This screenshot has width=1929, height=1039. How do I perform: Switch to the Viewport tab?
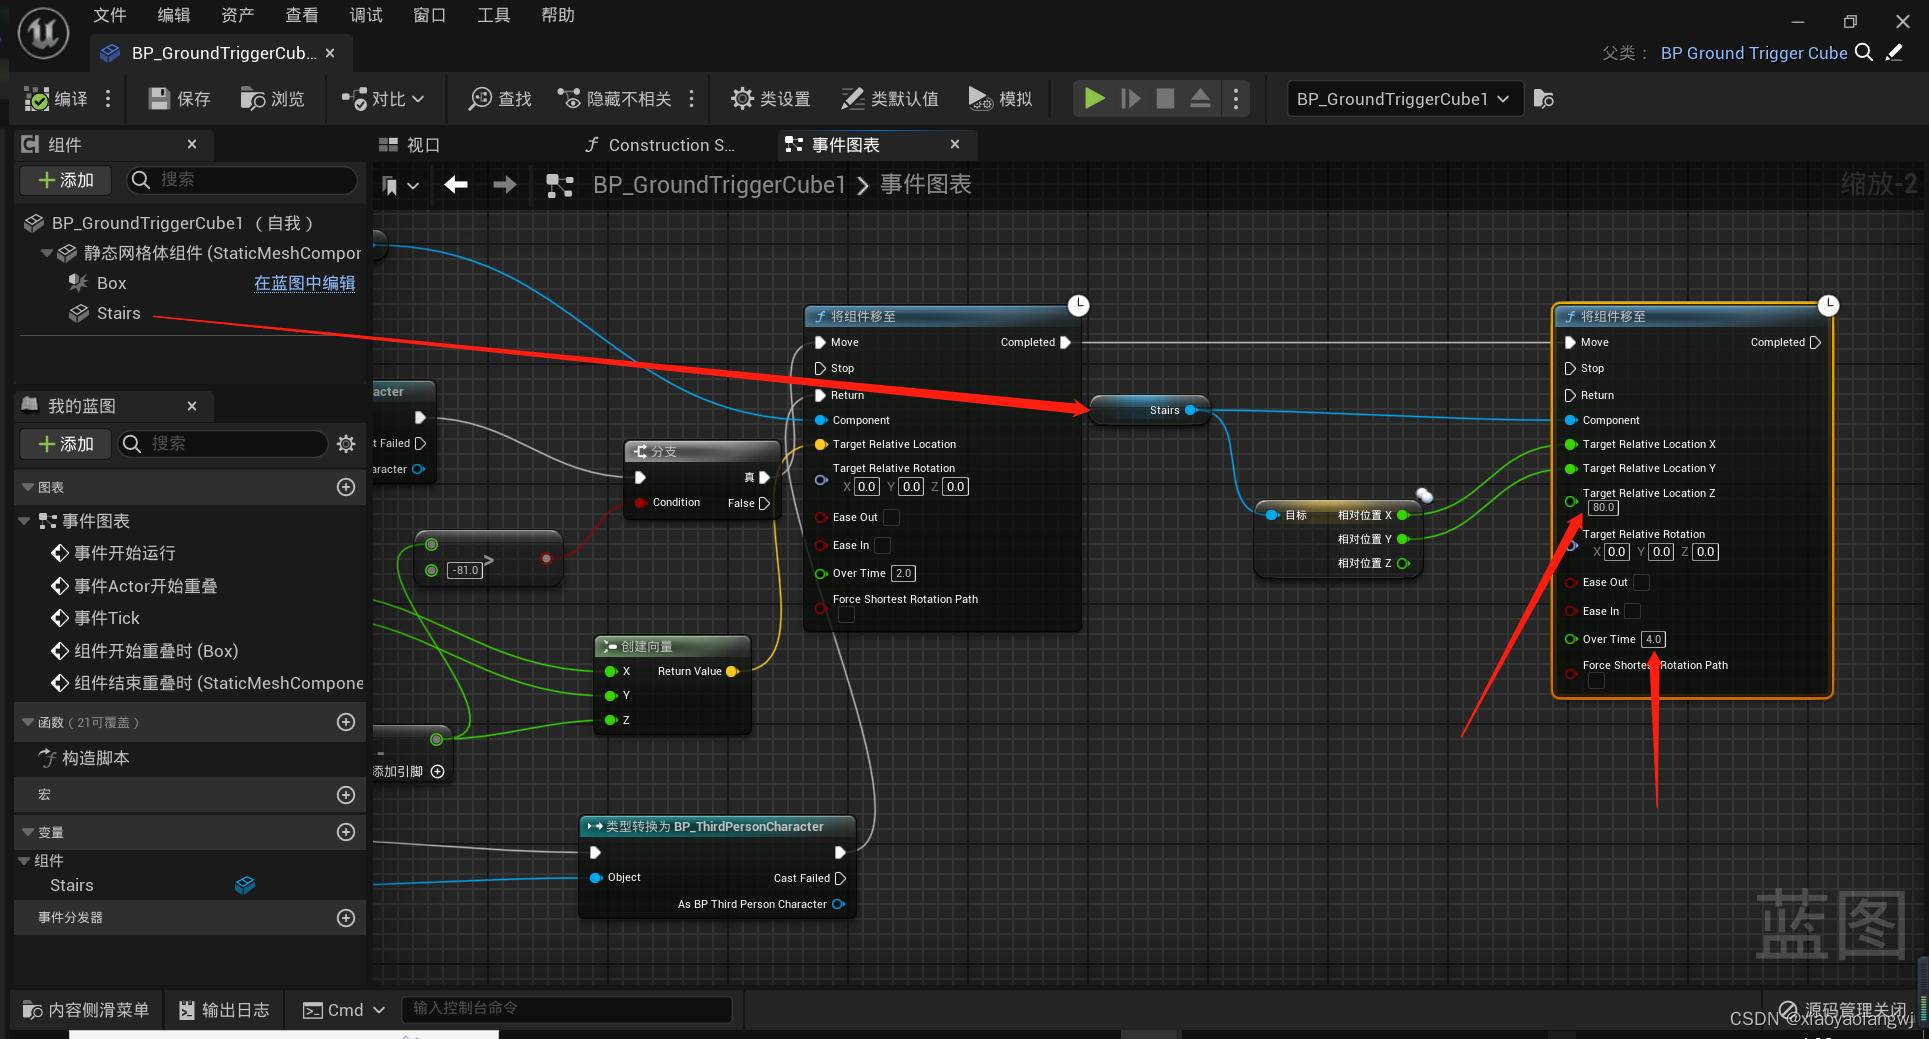410,145
